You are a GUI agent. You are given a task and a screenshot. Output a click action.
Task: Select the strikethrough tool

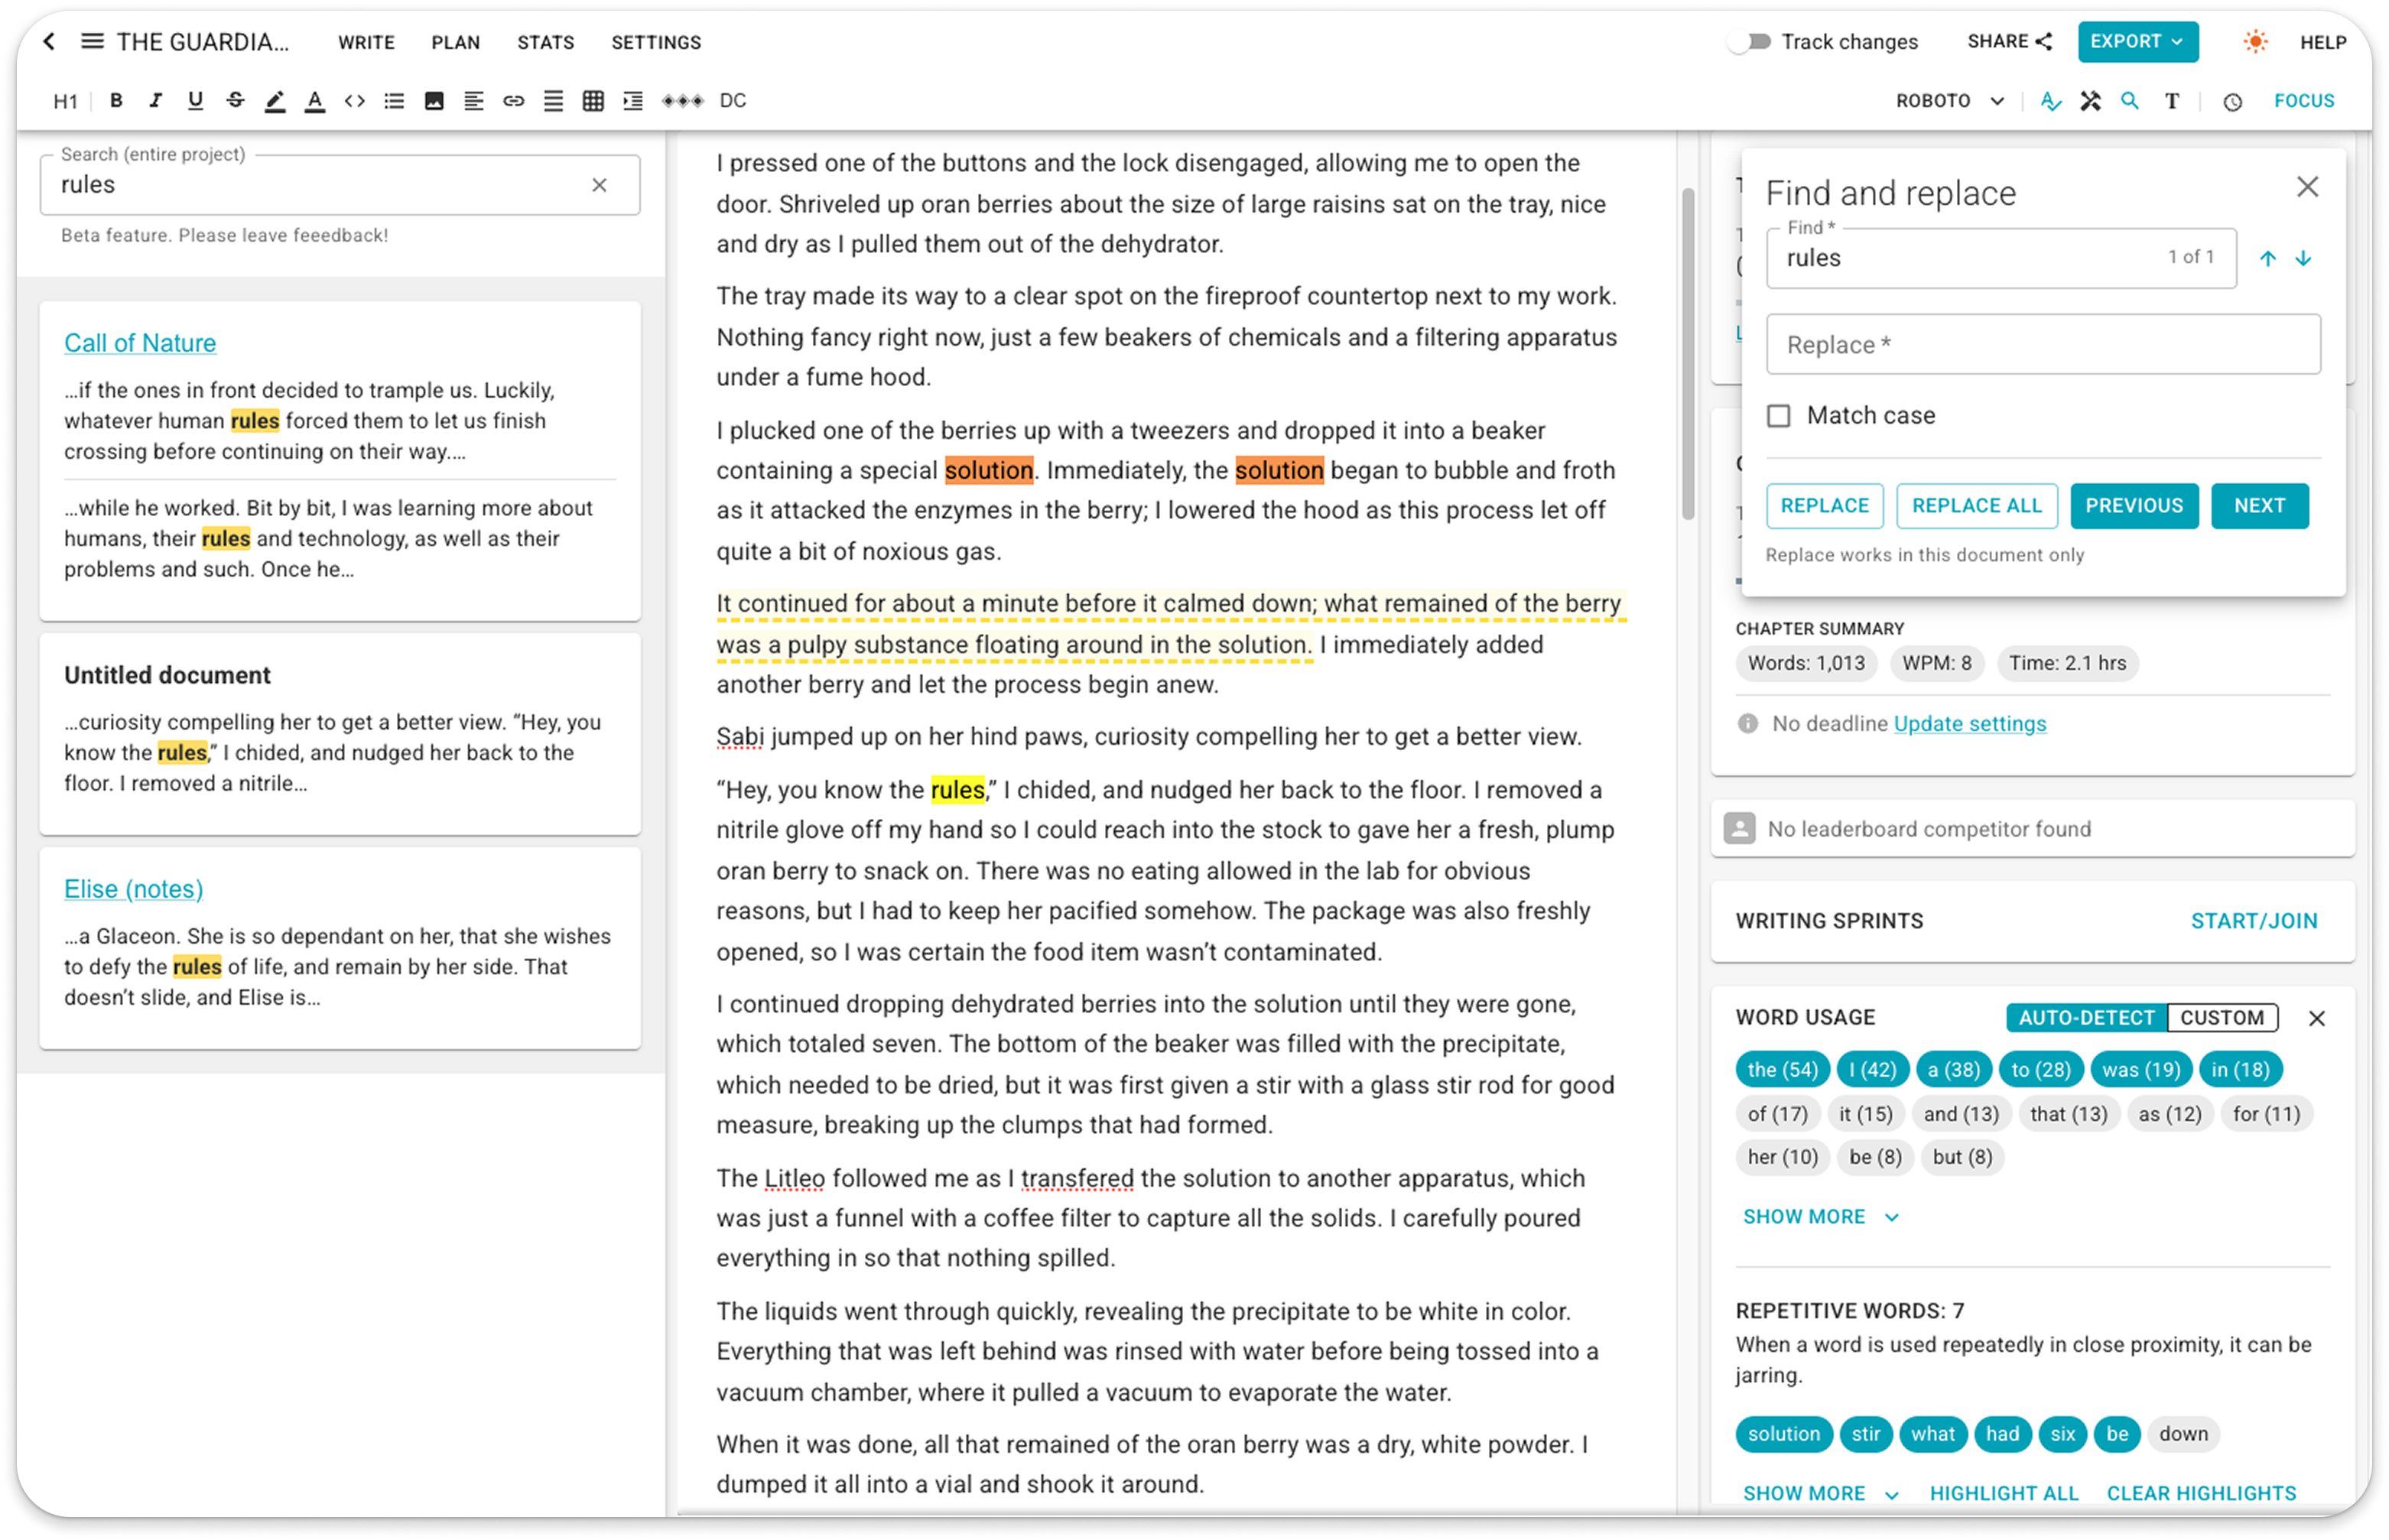pos(236,100)
